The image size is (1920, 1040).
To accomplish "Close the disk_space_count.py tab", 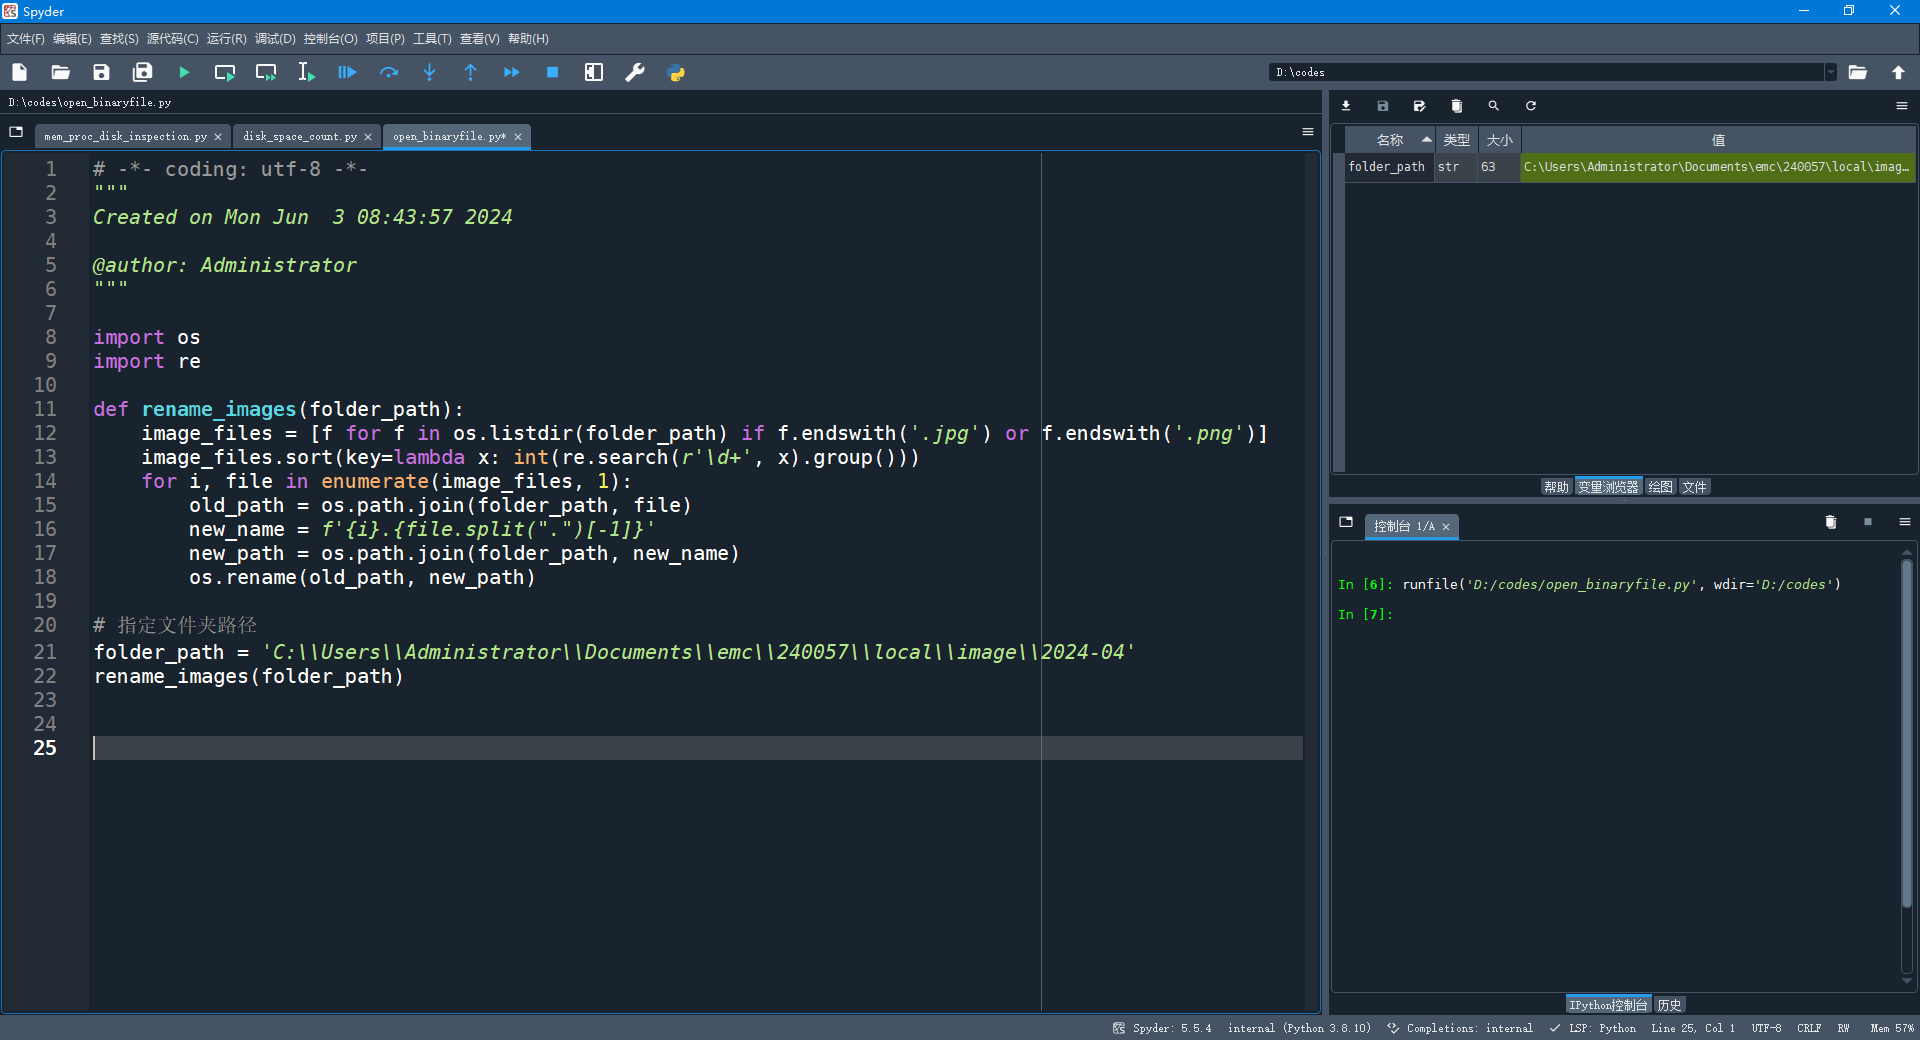I will tap(368, 137).
